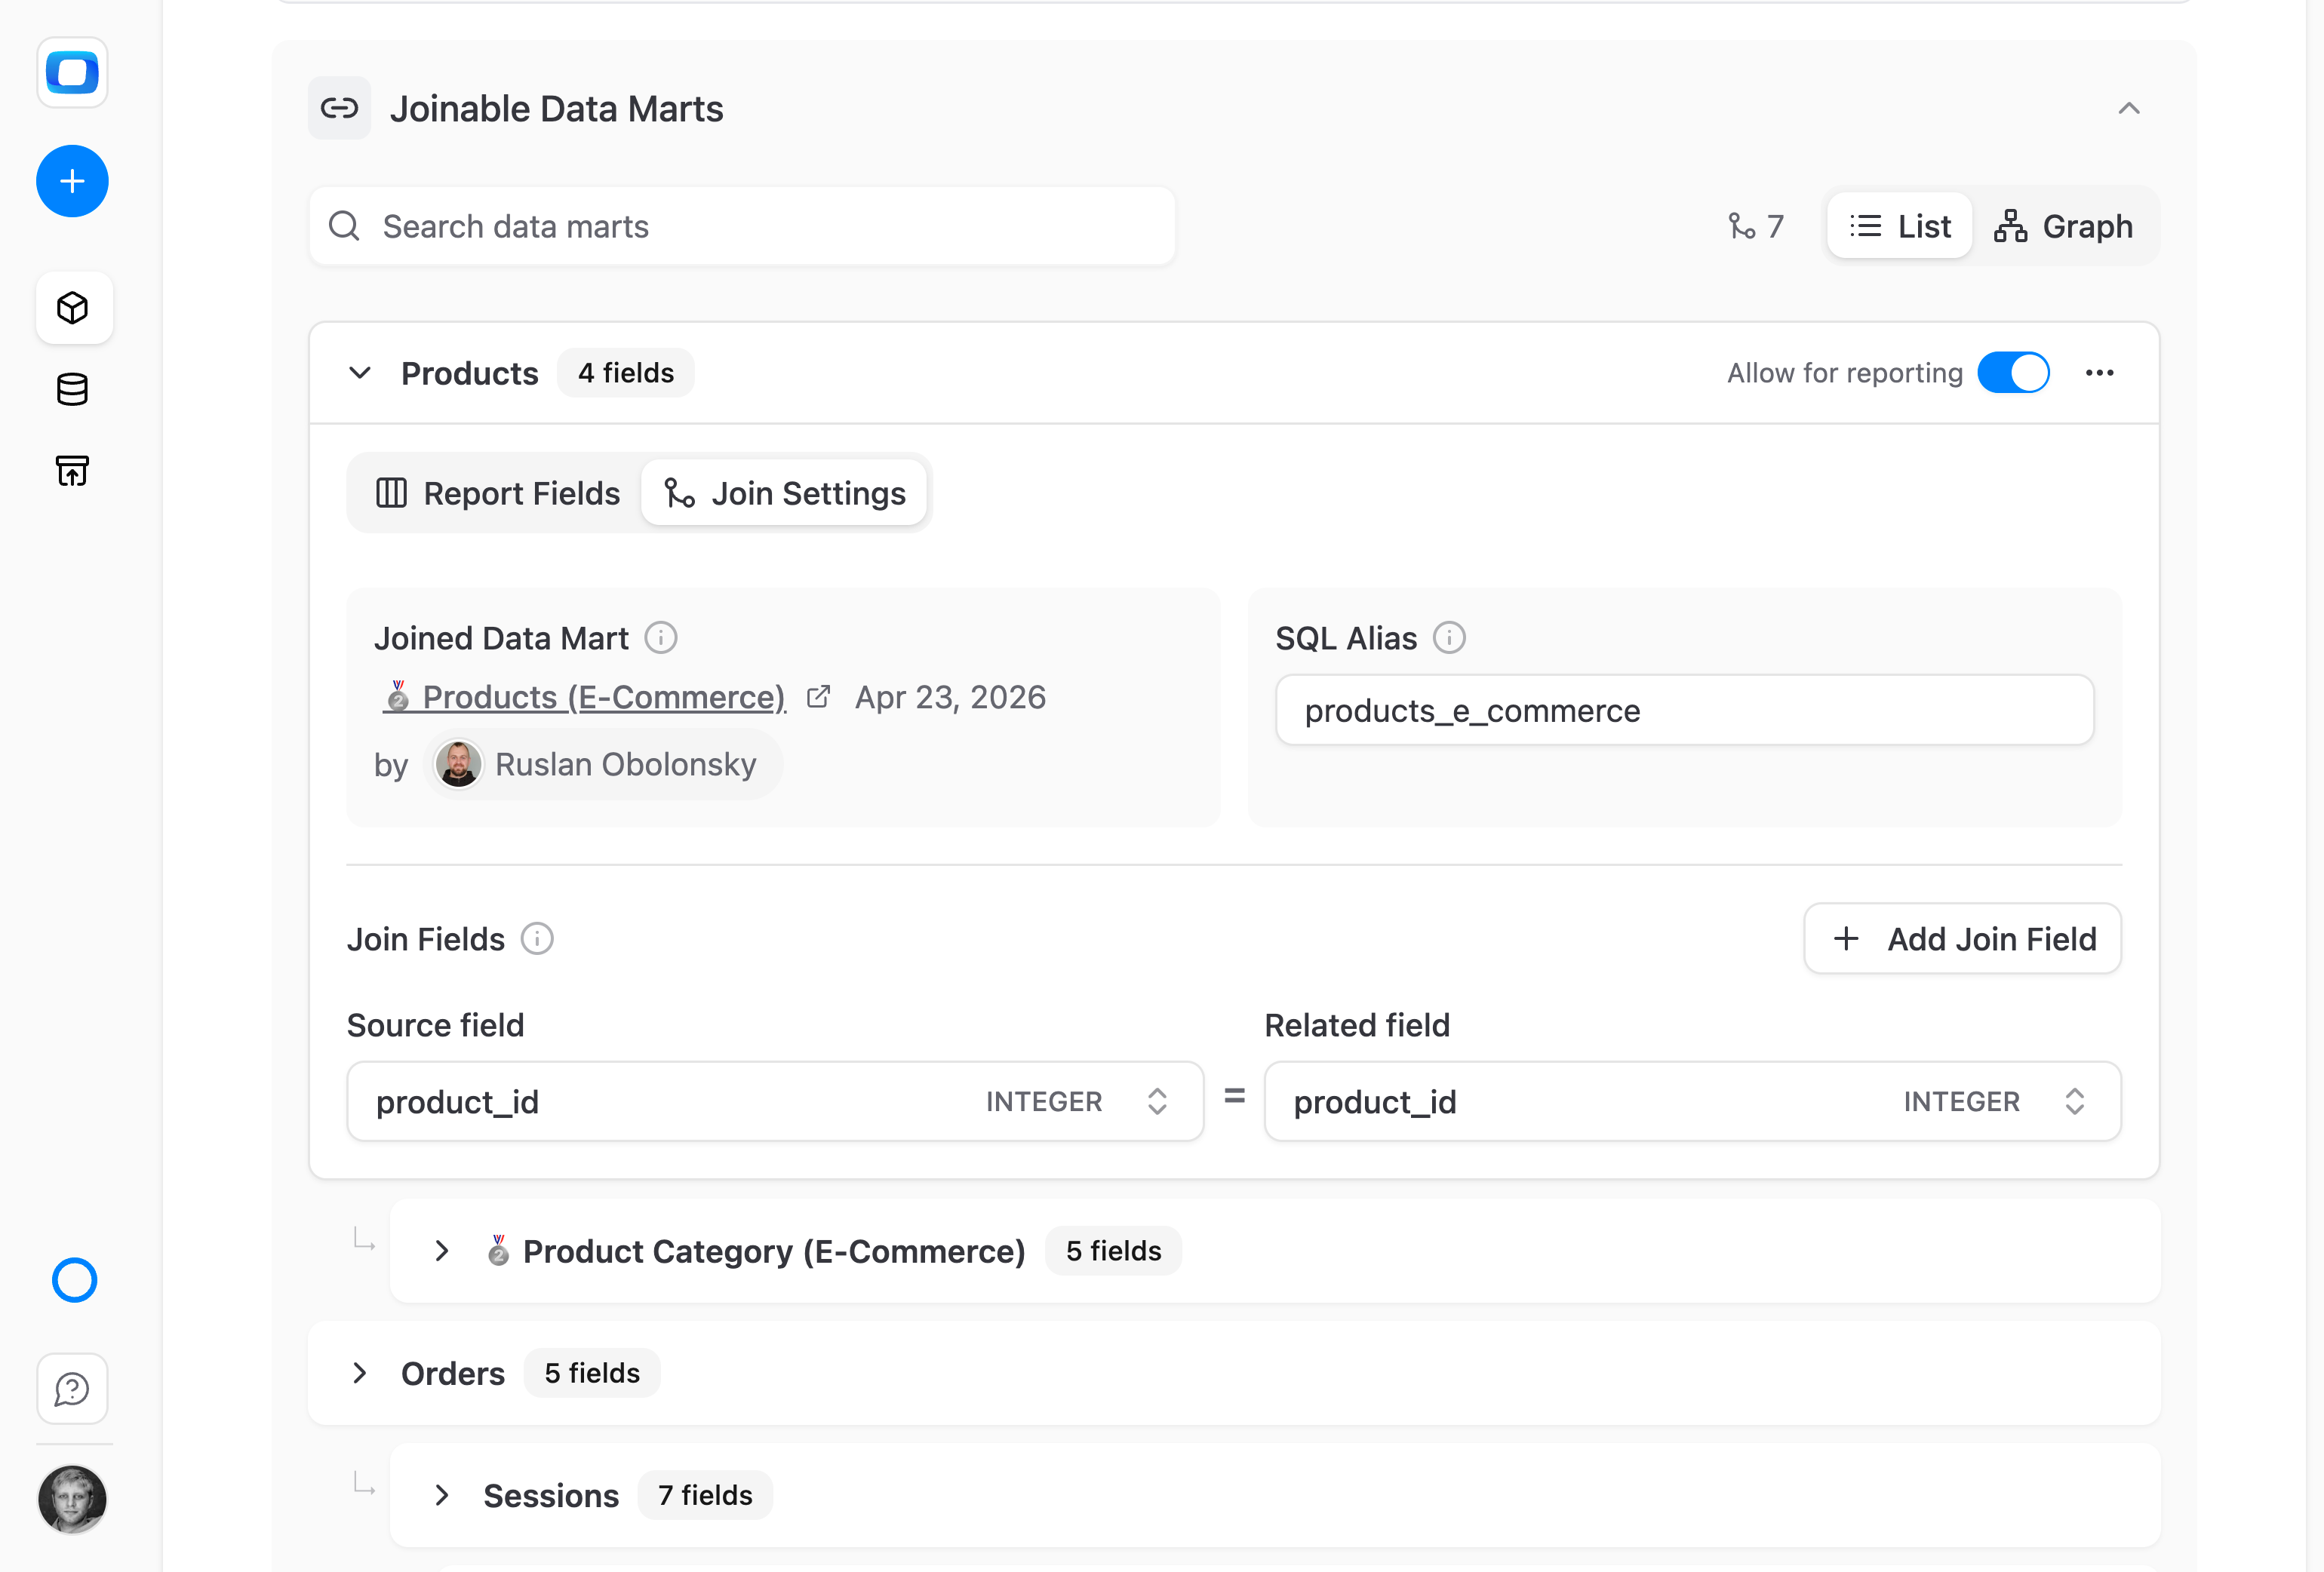Click the Add Join Field button
Viewport: 2324px width, 1572px height.
(1962, 938)
